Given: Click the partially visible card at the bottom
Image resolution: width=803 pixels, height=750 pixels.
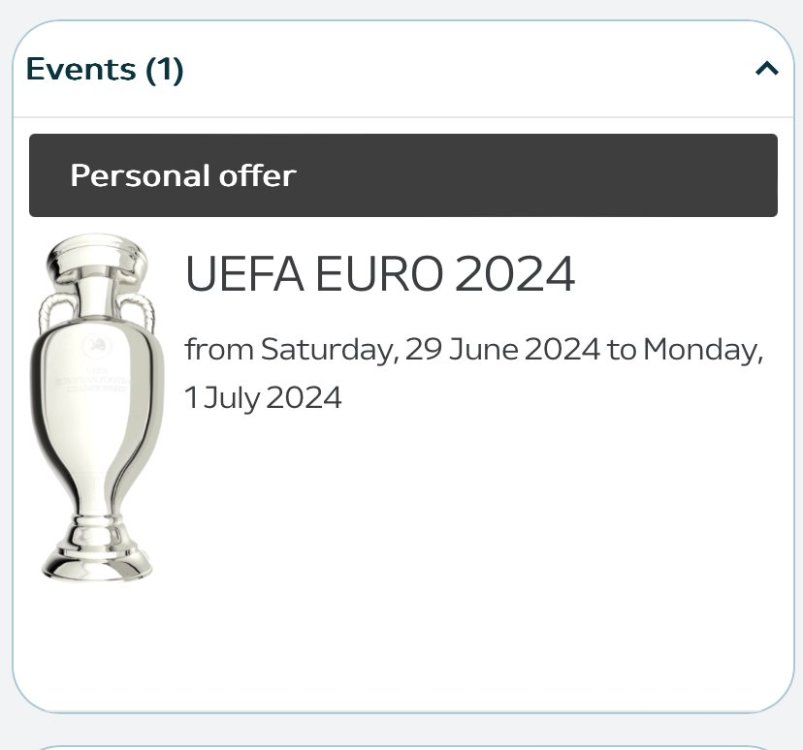Looking at the screenshot, I should 403,746.
